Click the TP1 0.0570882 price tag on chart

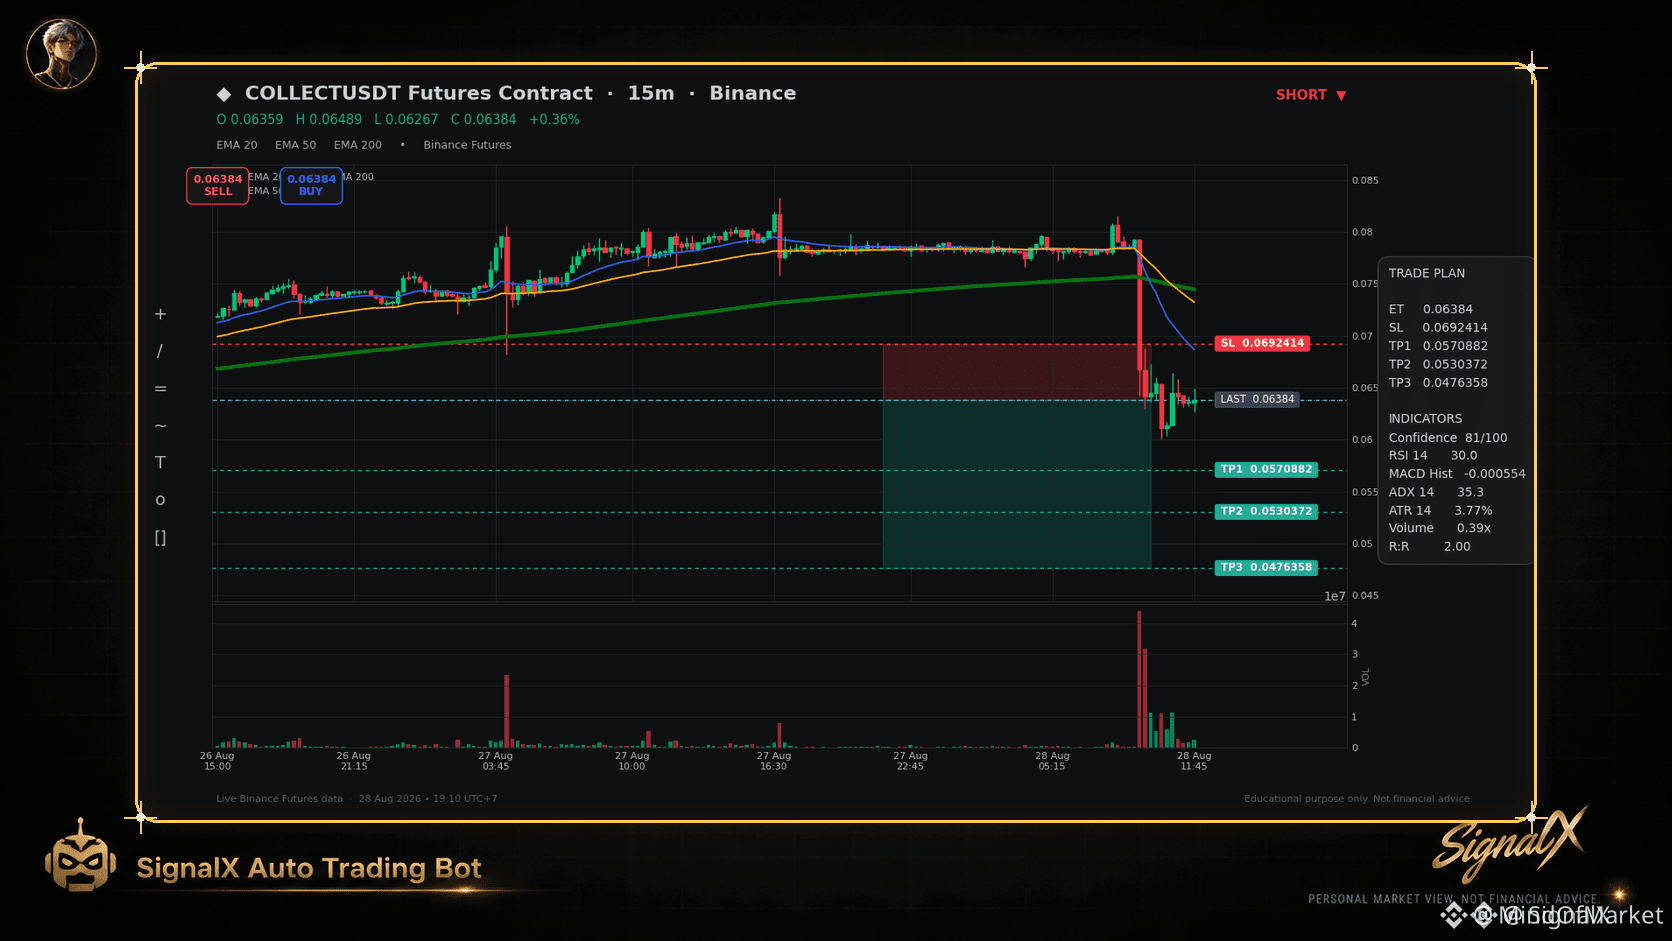pos(1266,469)
